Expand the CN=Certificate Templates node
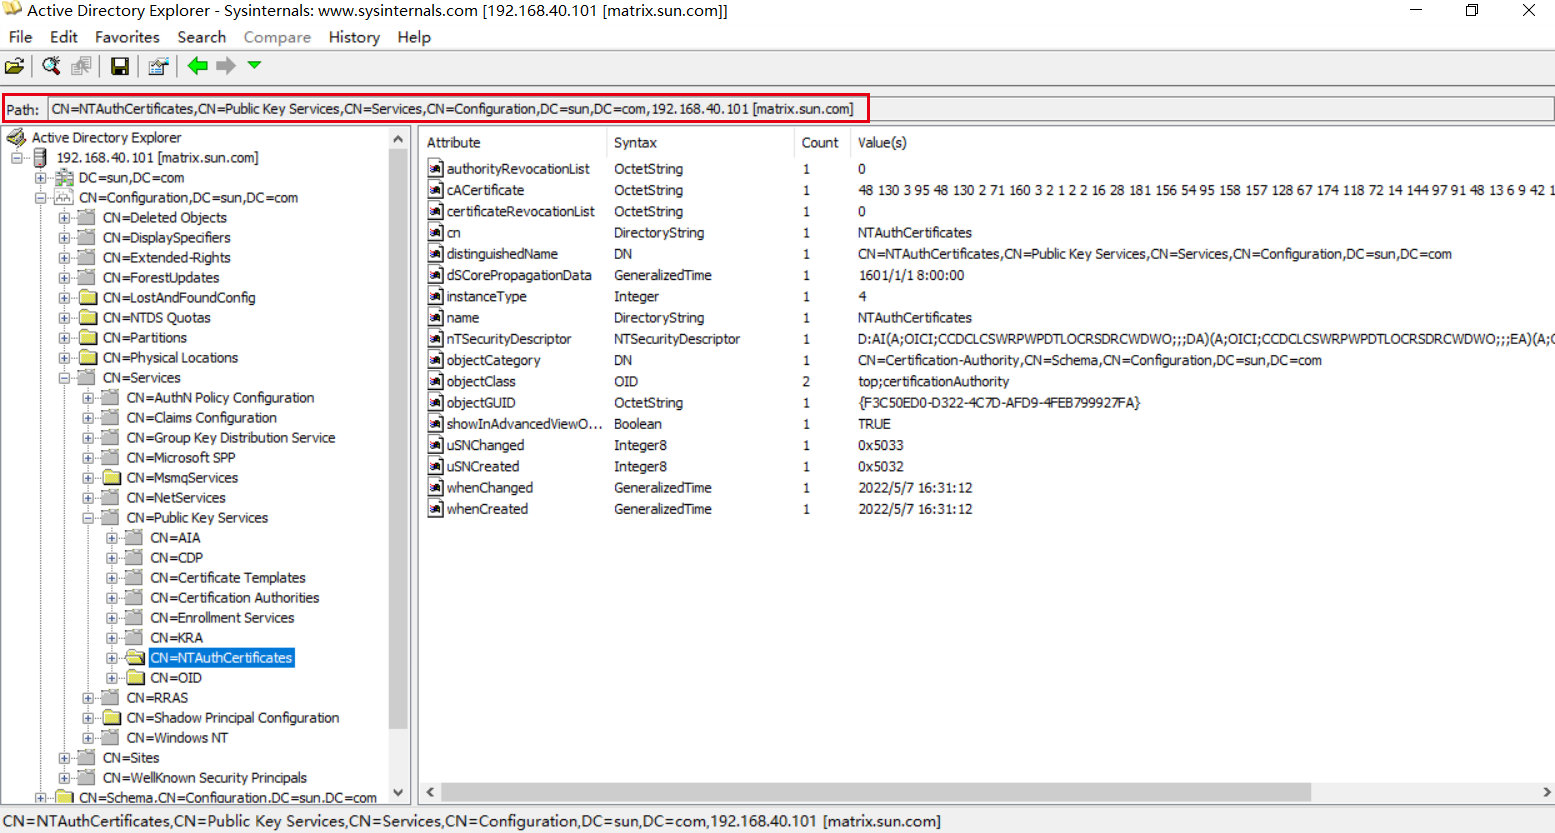 (112, 578)
